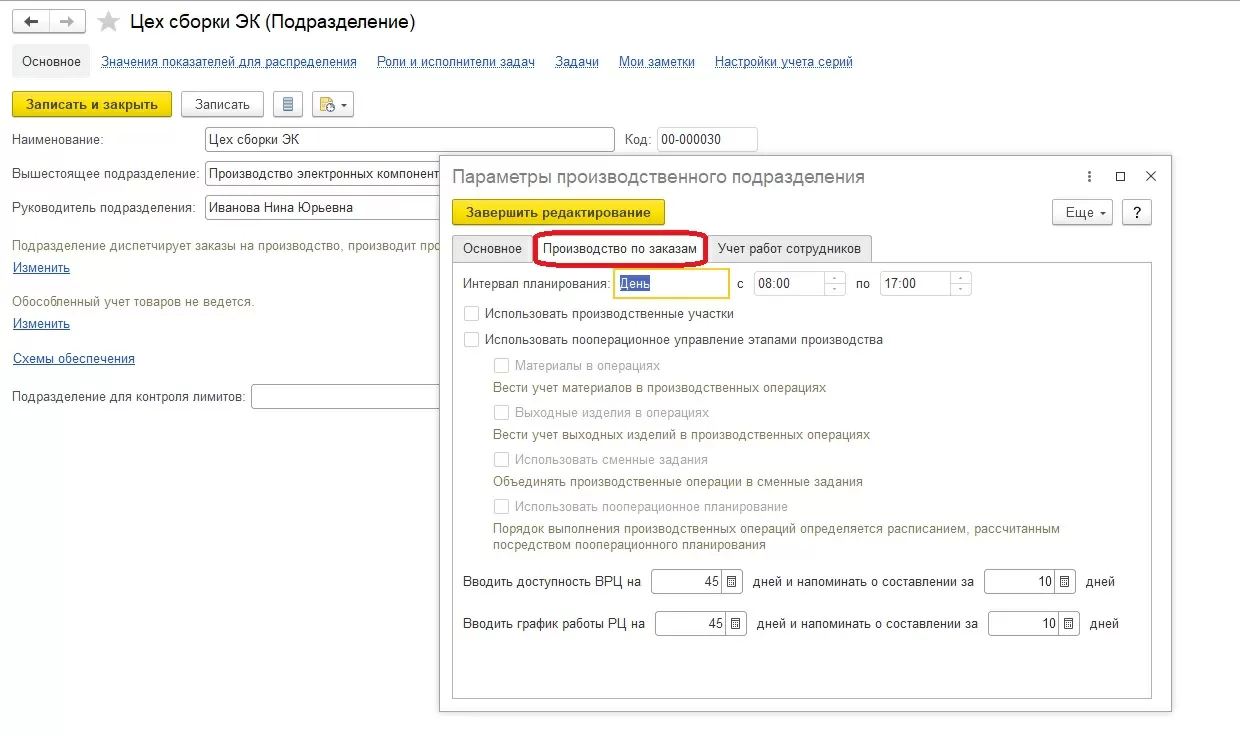Click the ВРЦ availability days field 45
This screenshot has height=736, width=1240.
coord(687,581)
